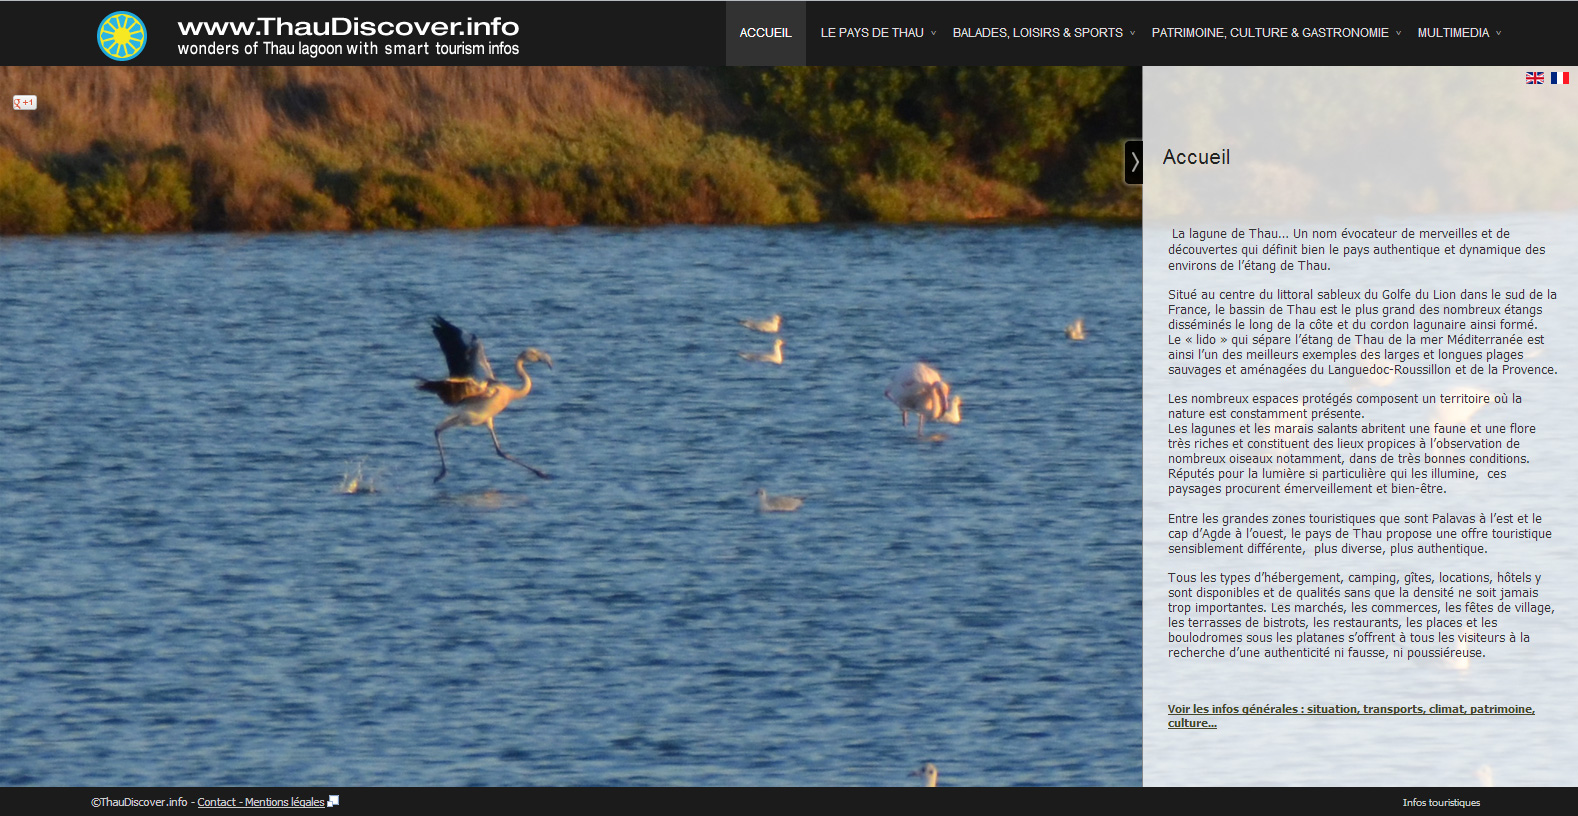Click the paragraph starting 'Les nombreux espaces protégés'
The width and height of the screenshot is (1578, 816).
[1352, 444]
